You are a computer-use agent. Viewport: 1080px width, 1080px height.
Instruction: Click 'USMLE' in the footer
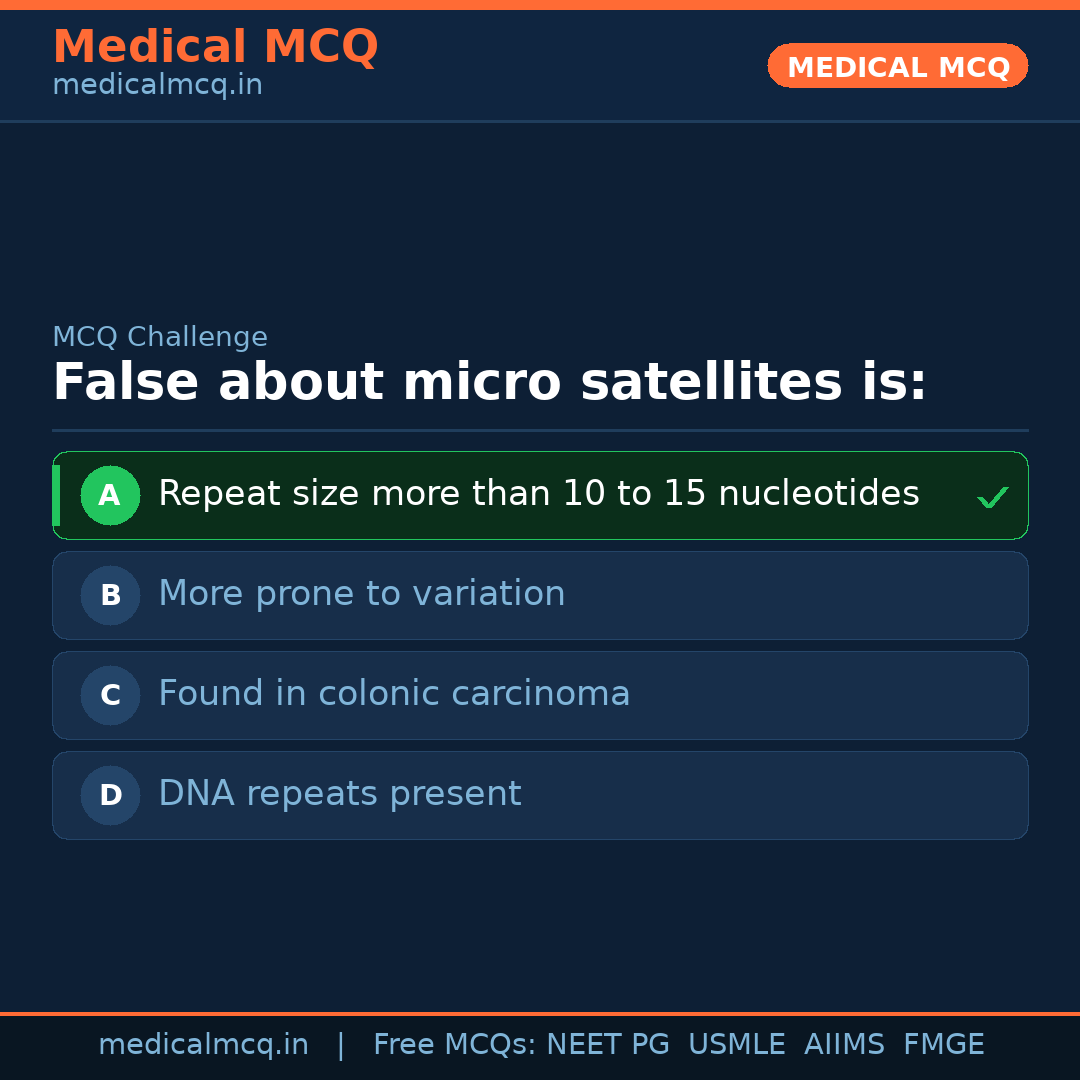coord(736,1045)
